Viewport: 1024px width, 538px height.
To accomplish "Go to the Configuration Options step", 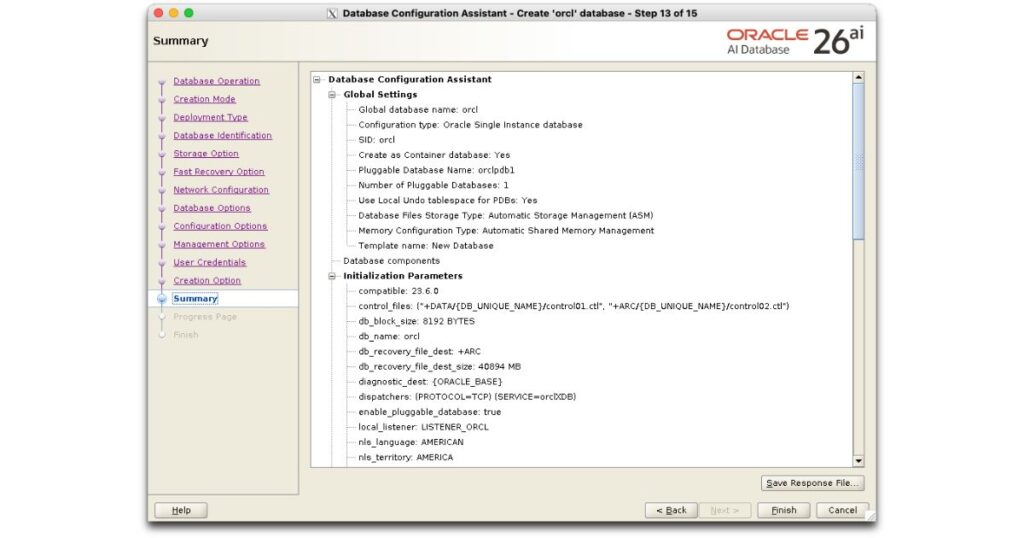I will [220, 226].
